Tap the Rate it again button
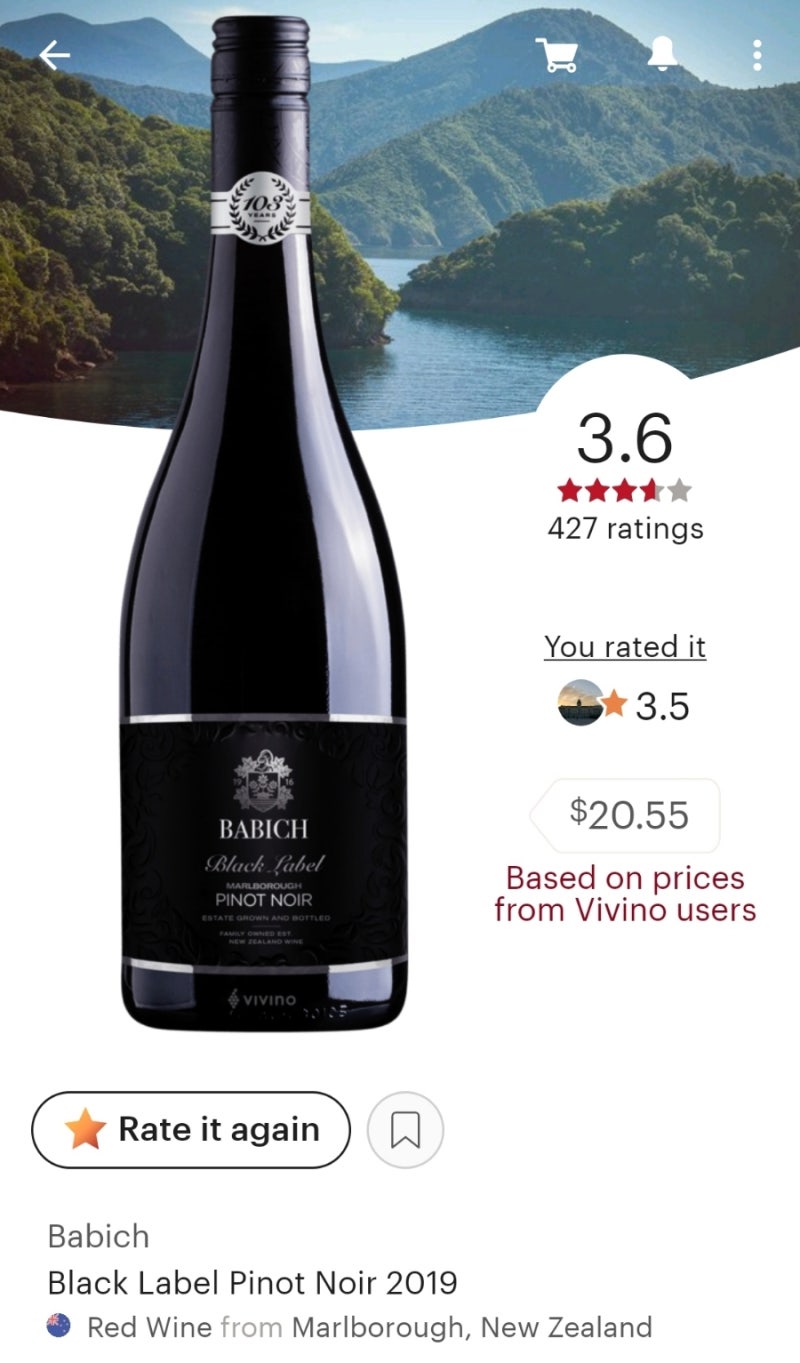Viewport: 800px width, 1363px height. click(191, 1130)
